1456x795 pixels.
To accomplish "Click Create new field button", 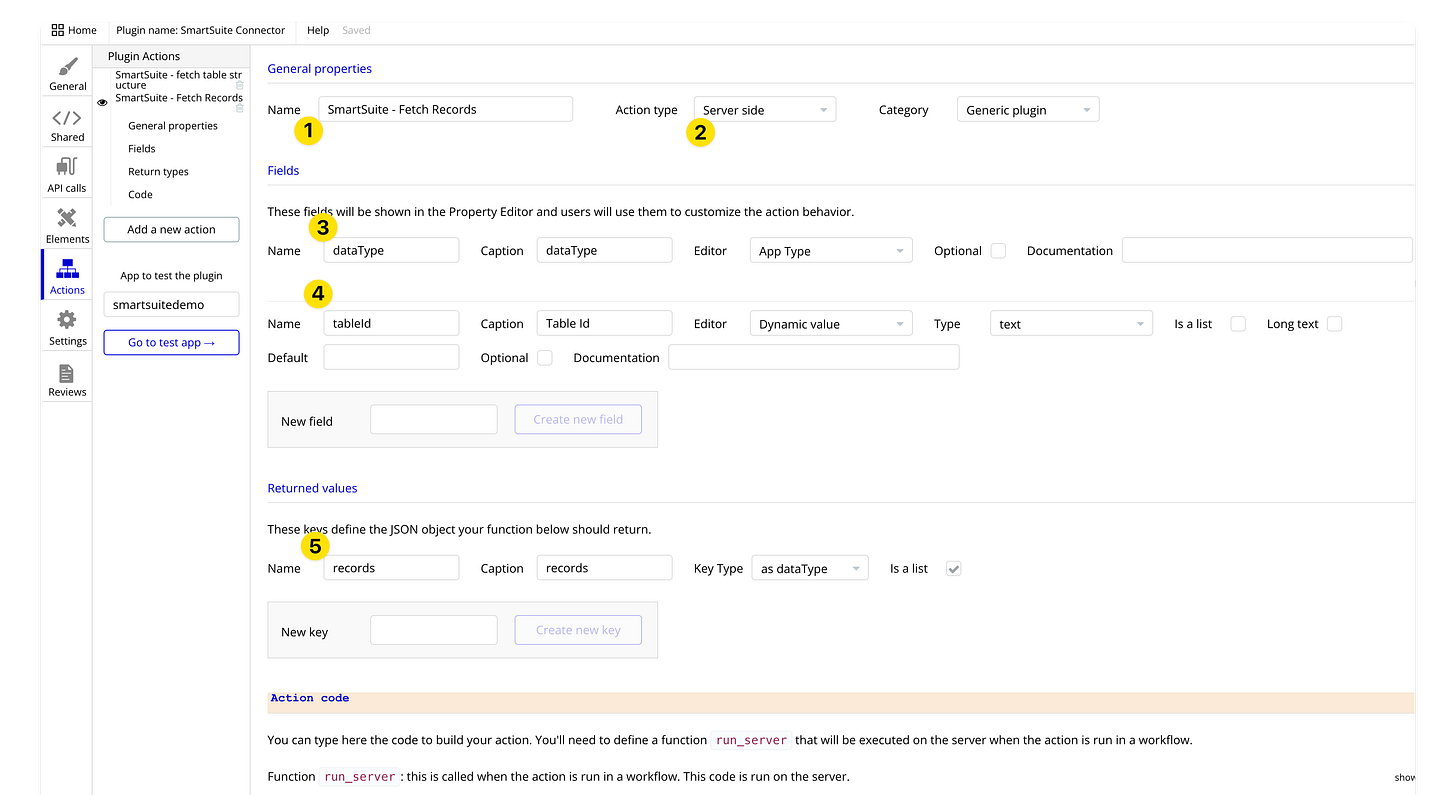I will coord(578,419).
